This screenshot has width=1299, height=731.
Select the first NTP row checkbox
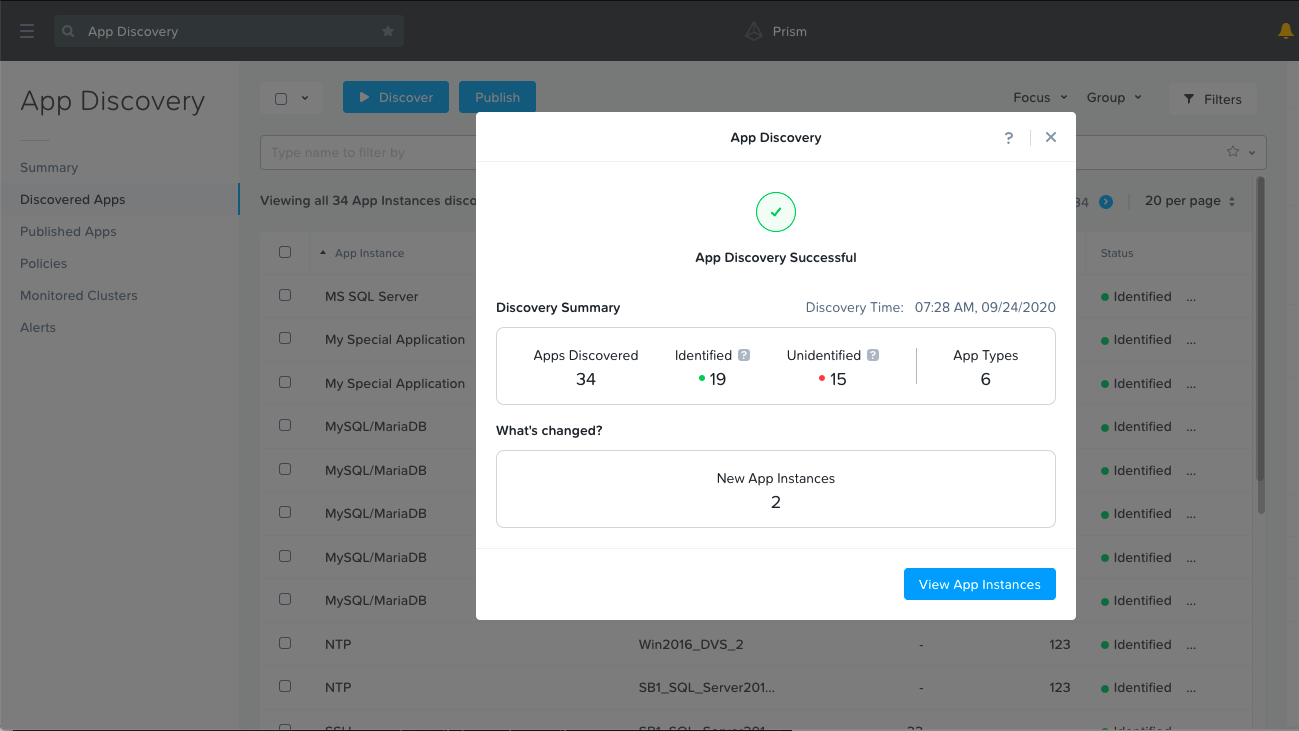point(285,644)
